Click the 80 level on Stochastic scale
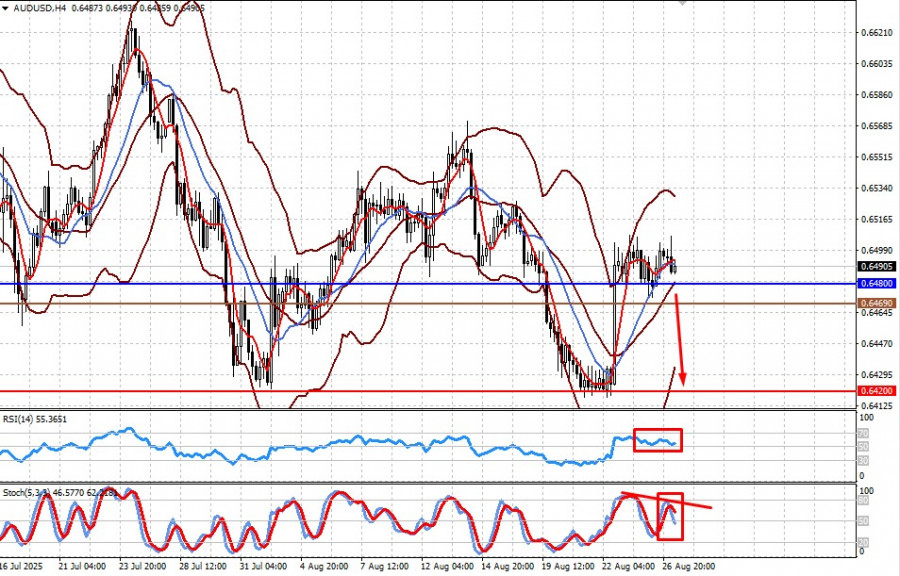The height and width of the screenshot is (576, 900). (x=863, y=501)
